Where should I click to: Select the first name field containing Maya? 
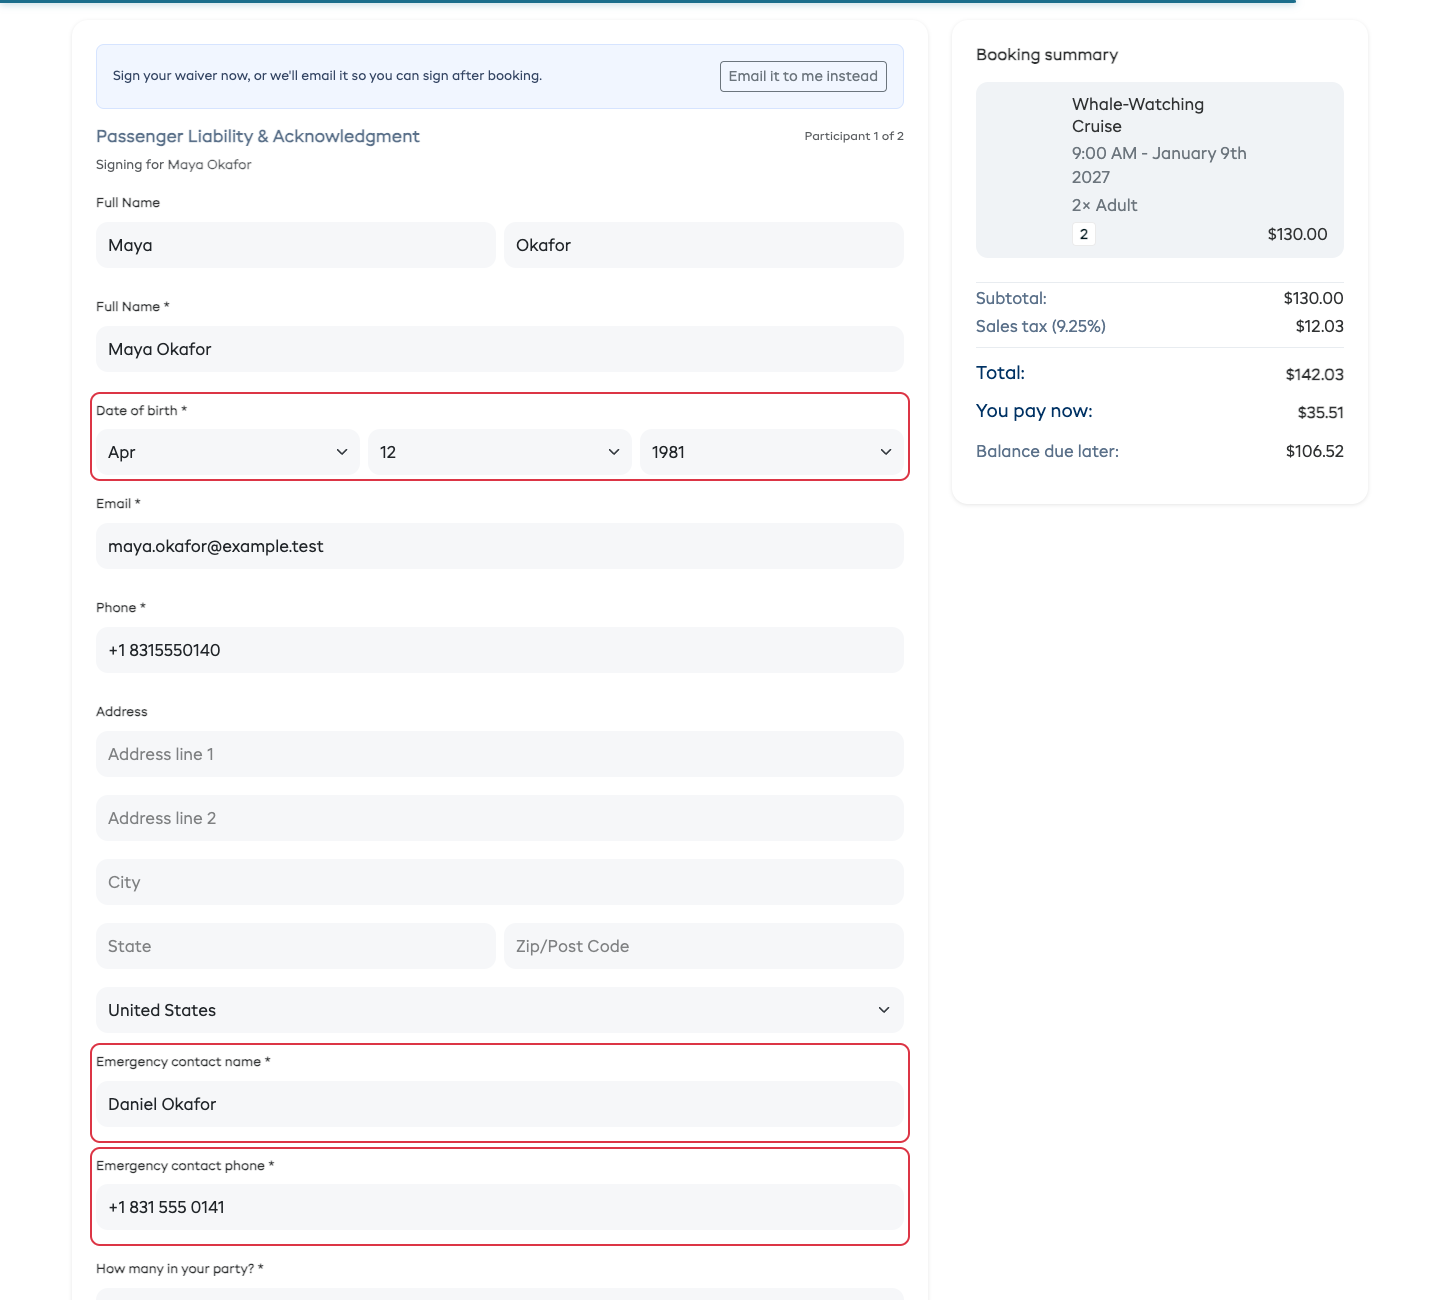click(x=296, y=245)
